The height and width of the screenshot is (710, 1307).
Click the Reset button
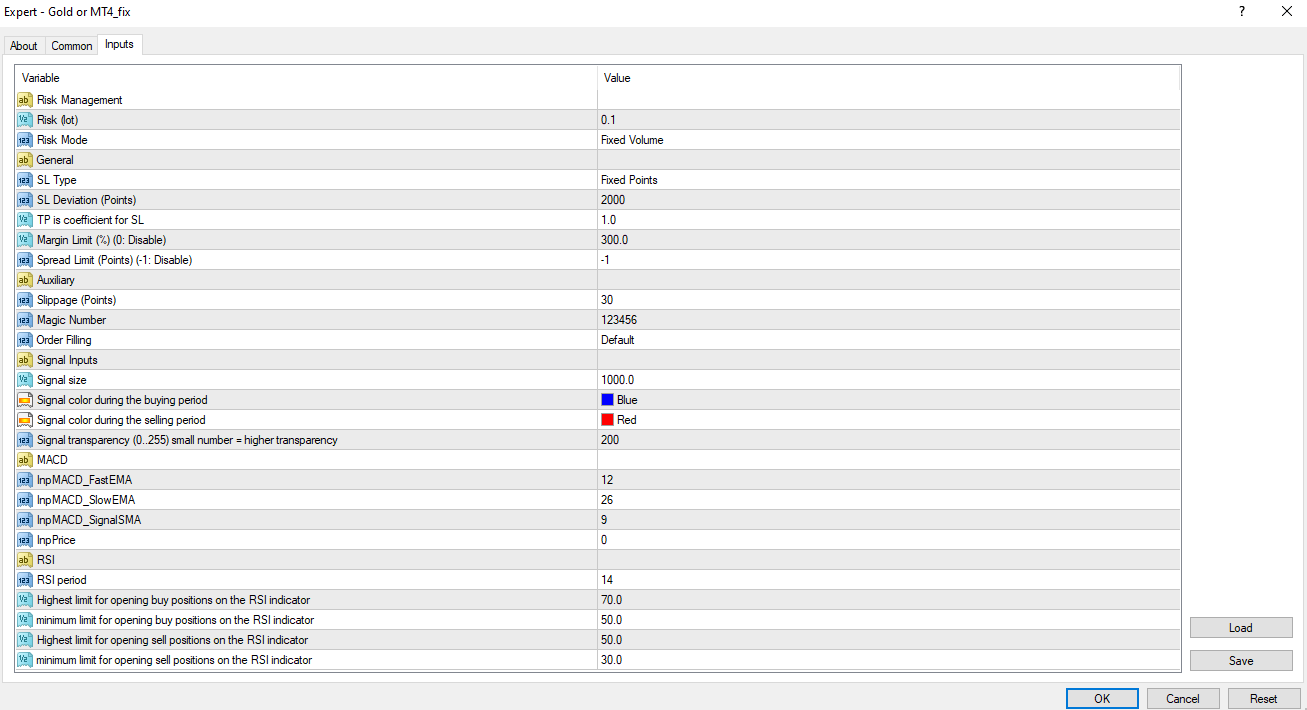(x=1264, y=699)
